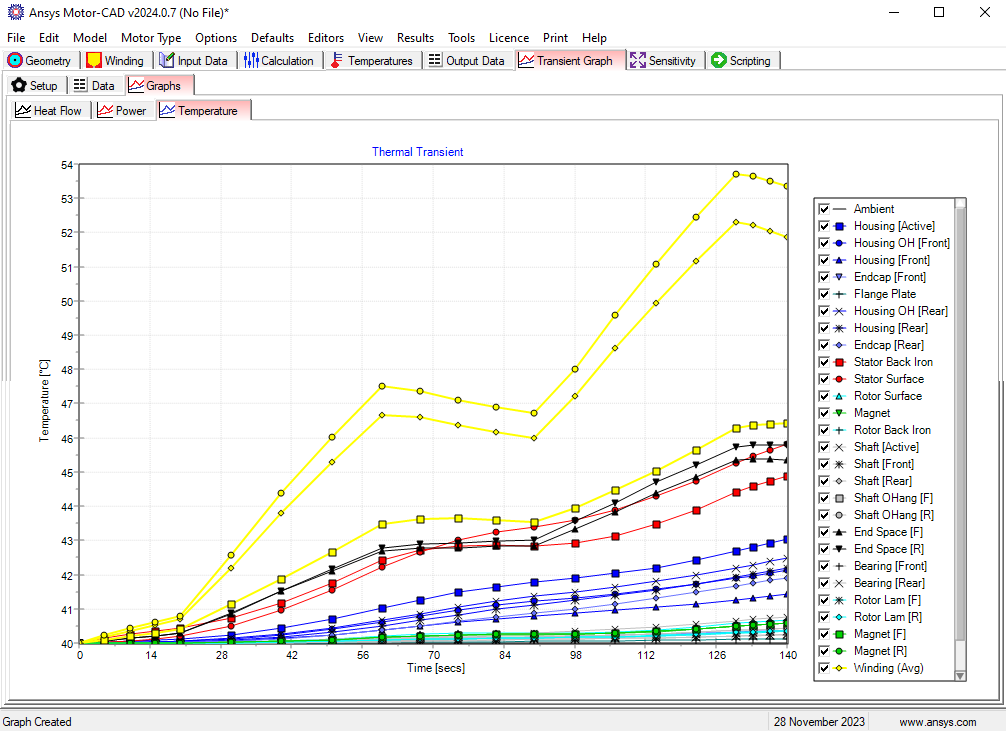Open the Print menu
Viewport: 1006px width, 731px height.
point(555,38)
